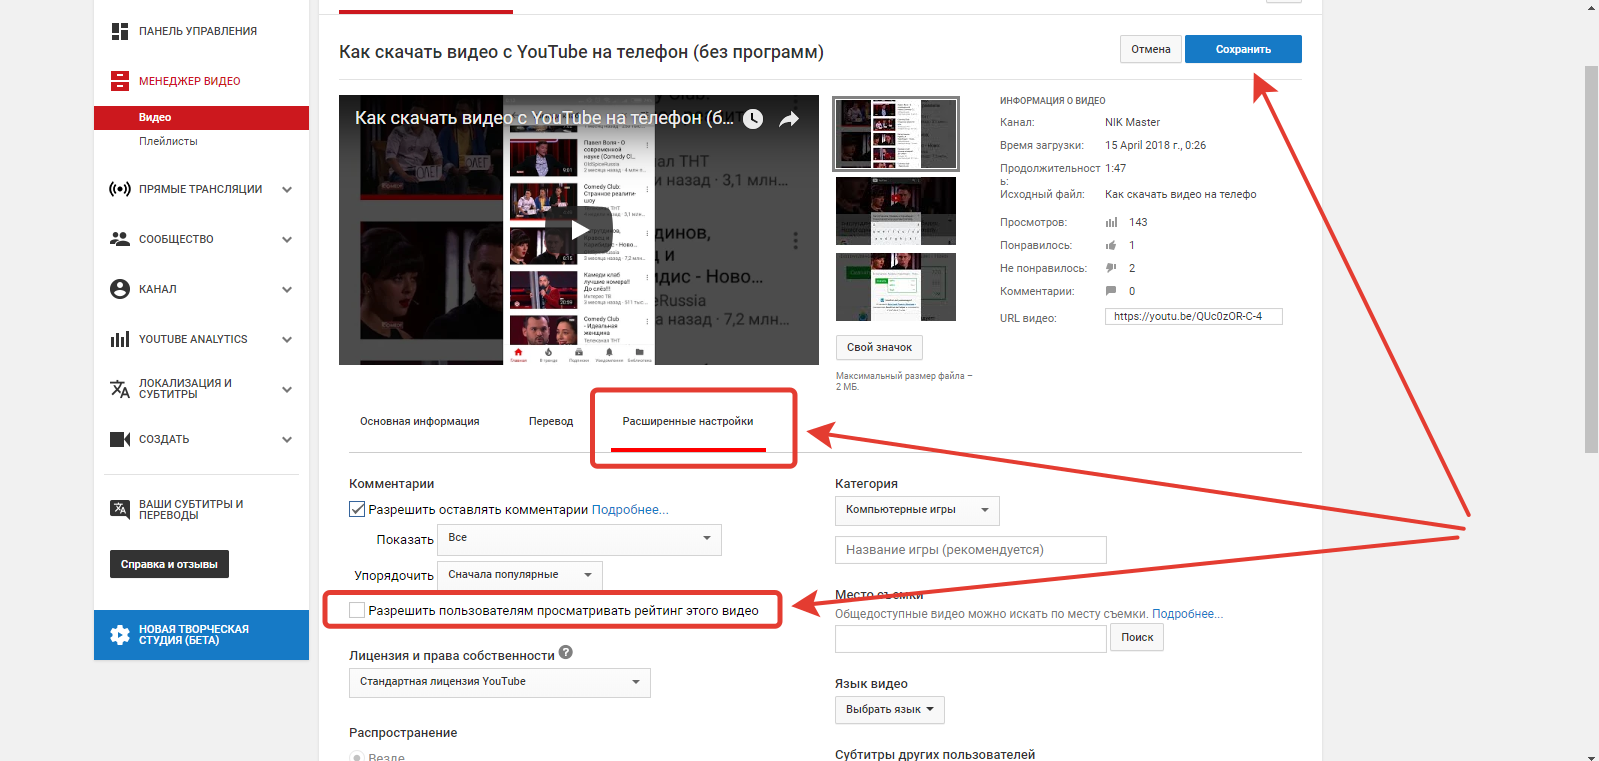
Task: Click the views bar chart icon next to 143
Action: pos(1111,222)
